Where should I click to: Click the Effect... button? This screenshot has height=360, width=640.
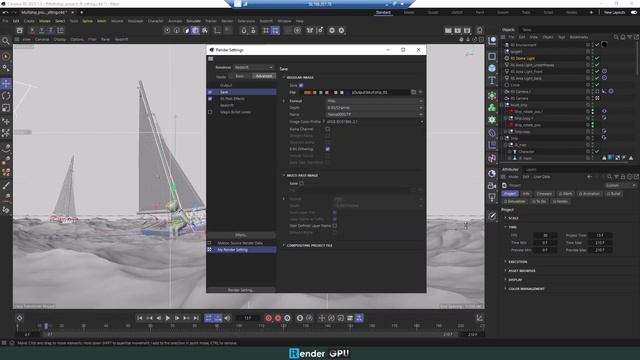point(241,235)
